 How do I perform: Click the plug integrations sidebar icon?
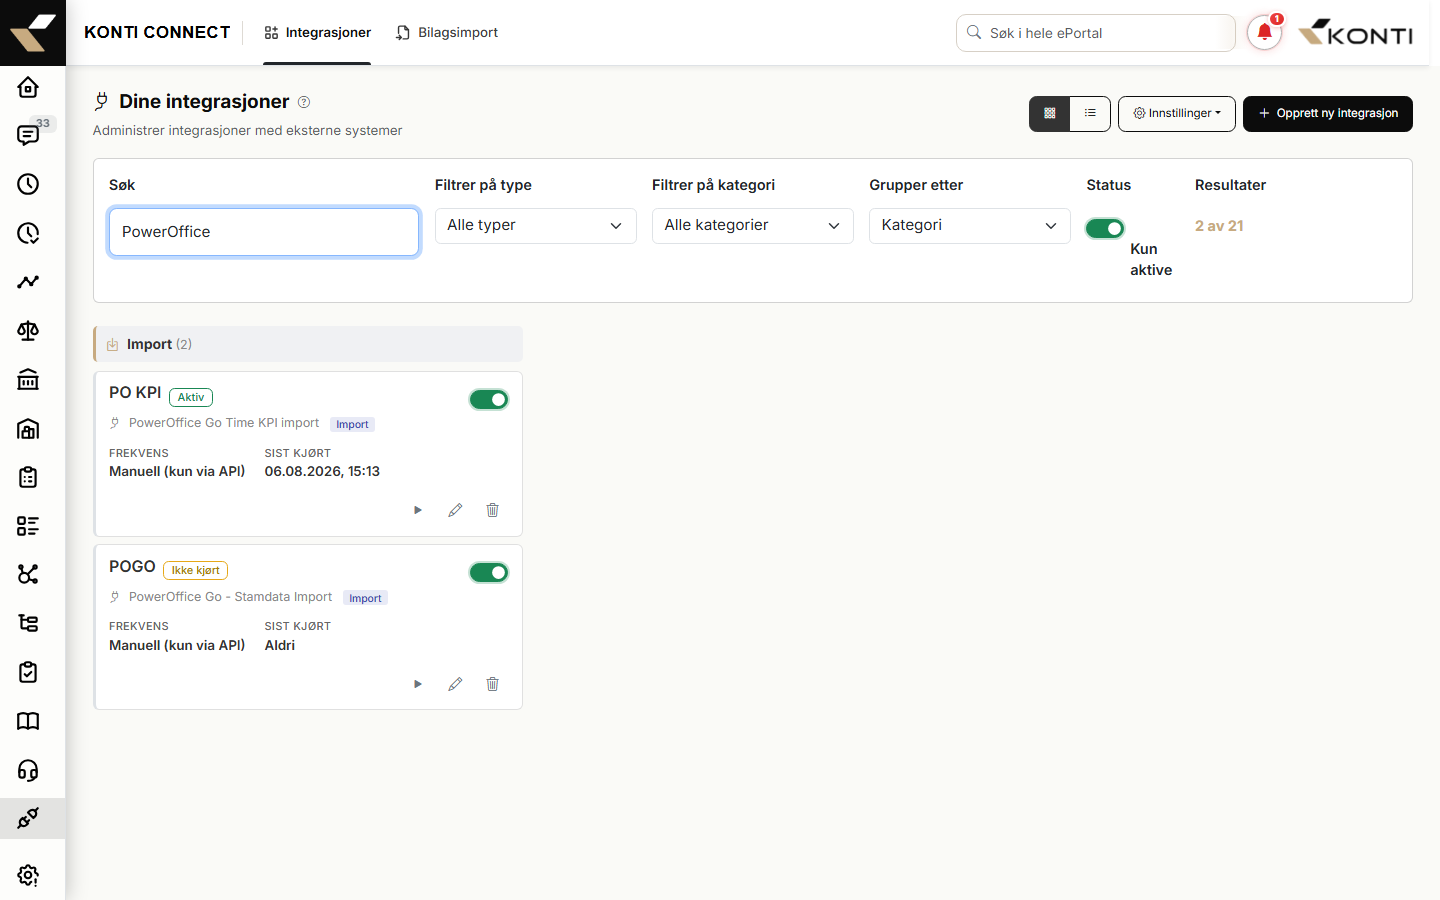pyautogui.click(x=28, y=818)
